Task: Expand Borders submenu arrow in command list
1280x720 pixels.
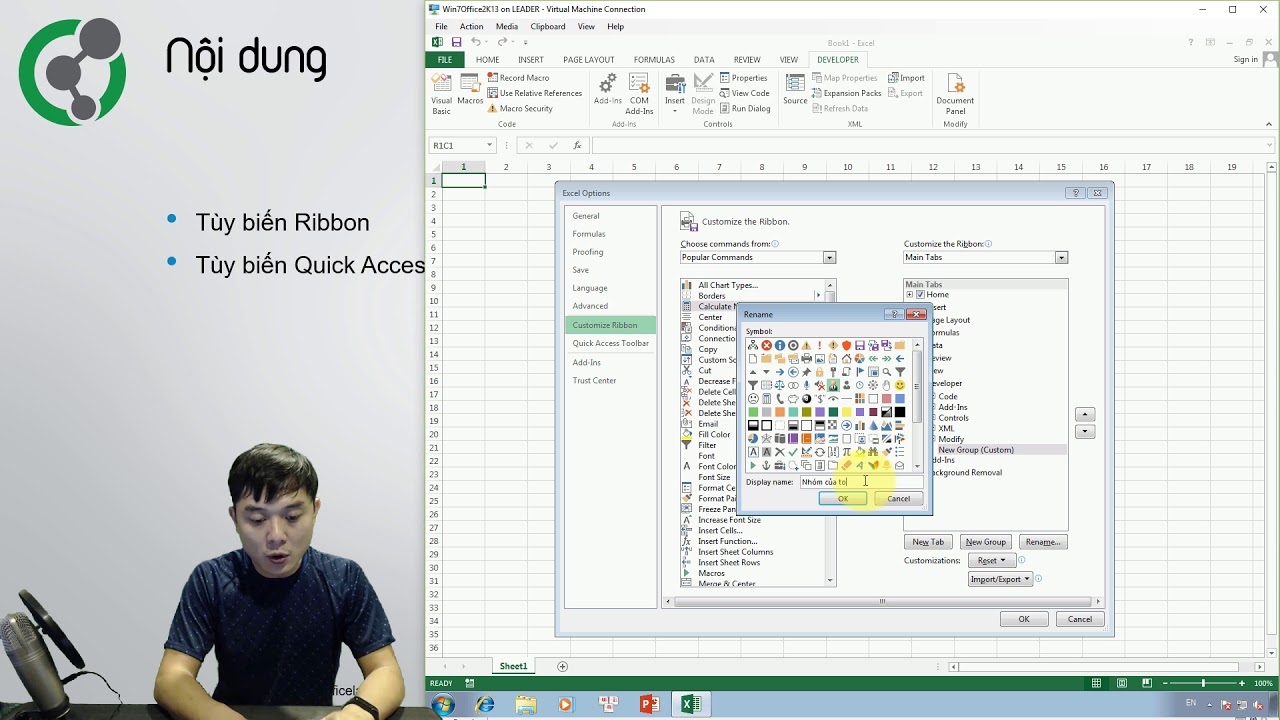Action: (818, 296)
